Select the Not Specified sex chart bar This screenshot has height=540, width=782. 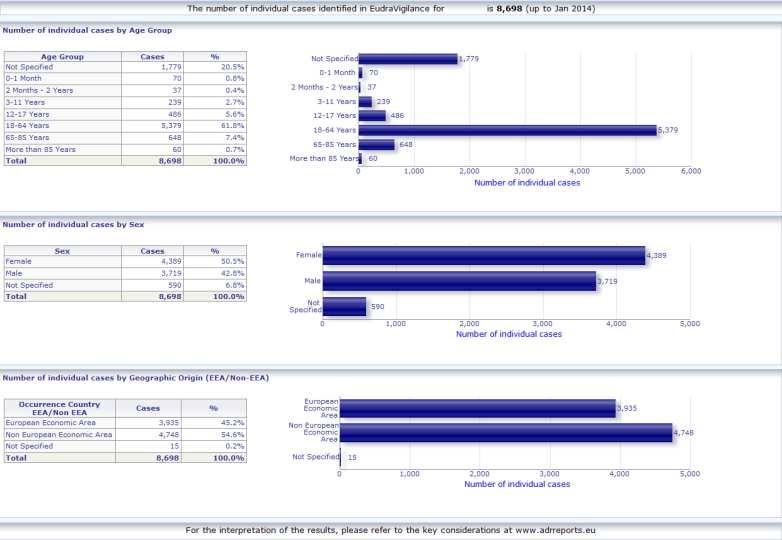click(x=344, y=307)
